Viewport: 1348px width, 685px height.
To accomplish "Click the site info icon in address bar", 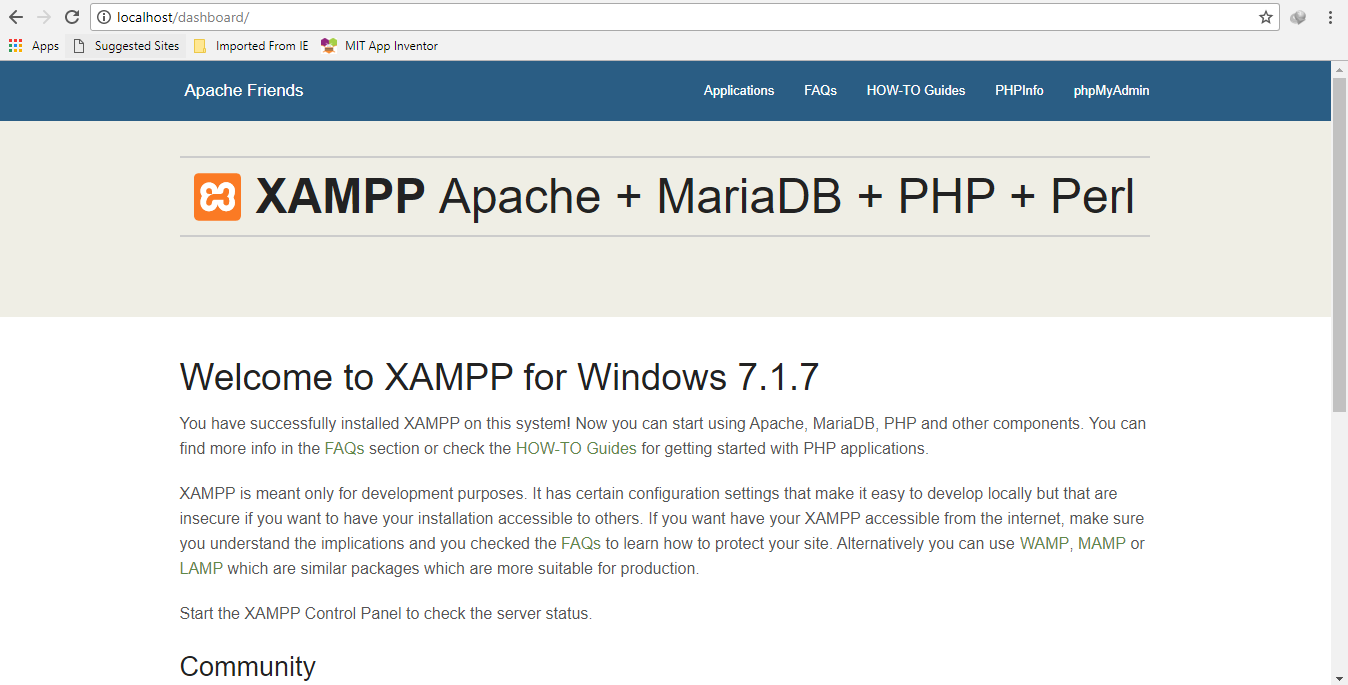I will (103, 17).
